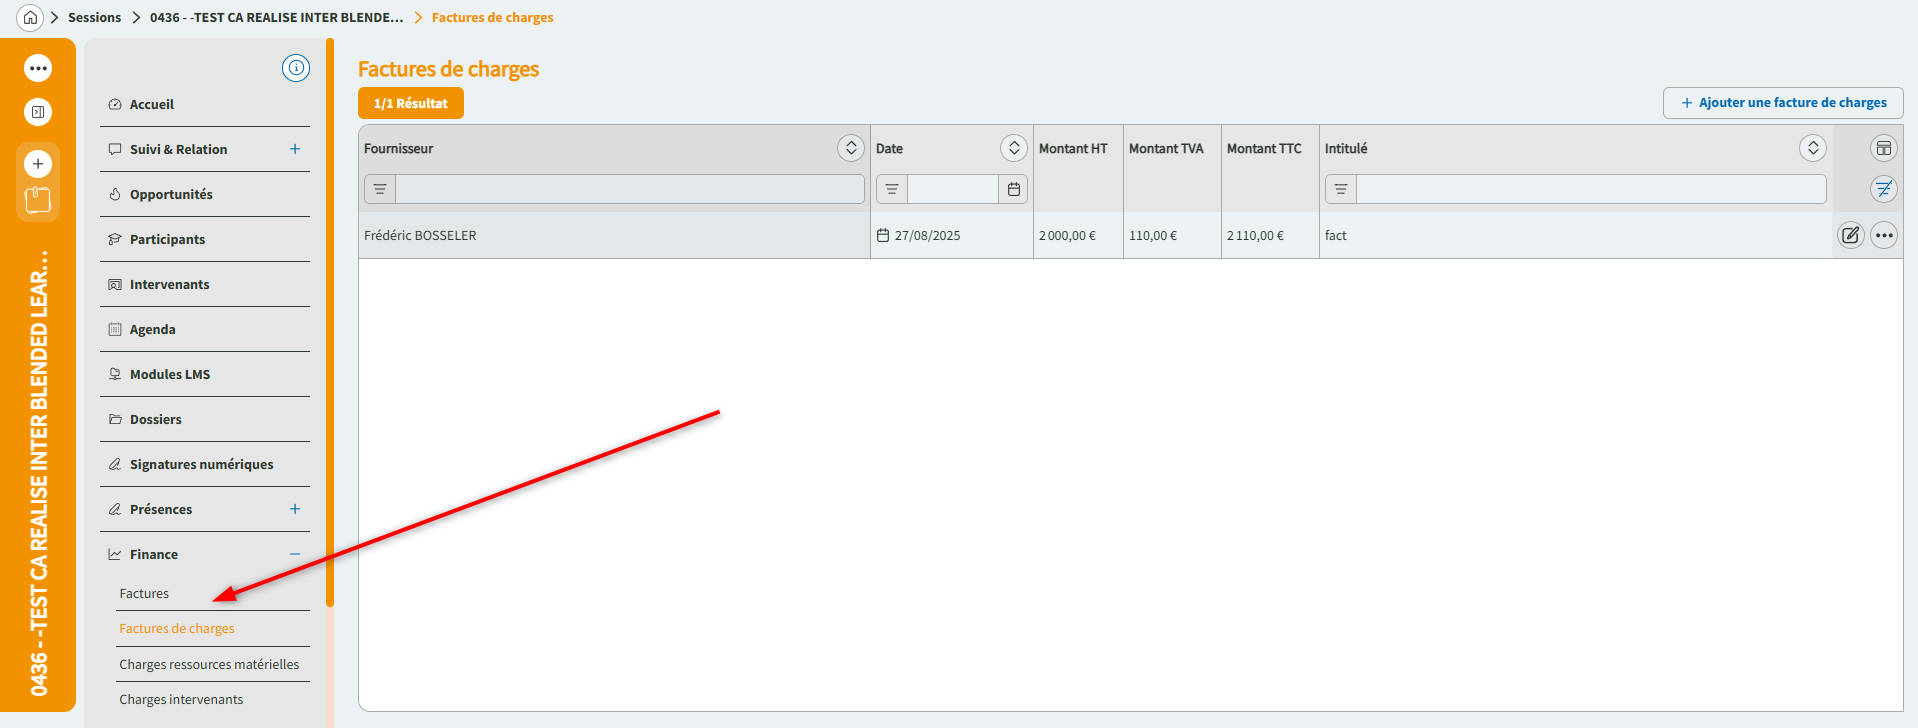Toggle sort order on Date column
The height and width of the screenshot is (728, 1918).
tap(1013, 148)
